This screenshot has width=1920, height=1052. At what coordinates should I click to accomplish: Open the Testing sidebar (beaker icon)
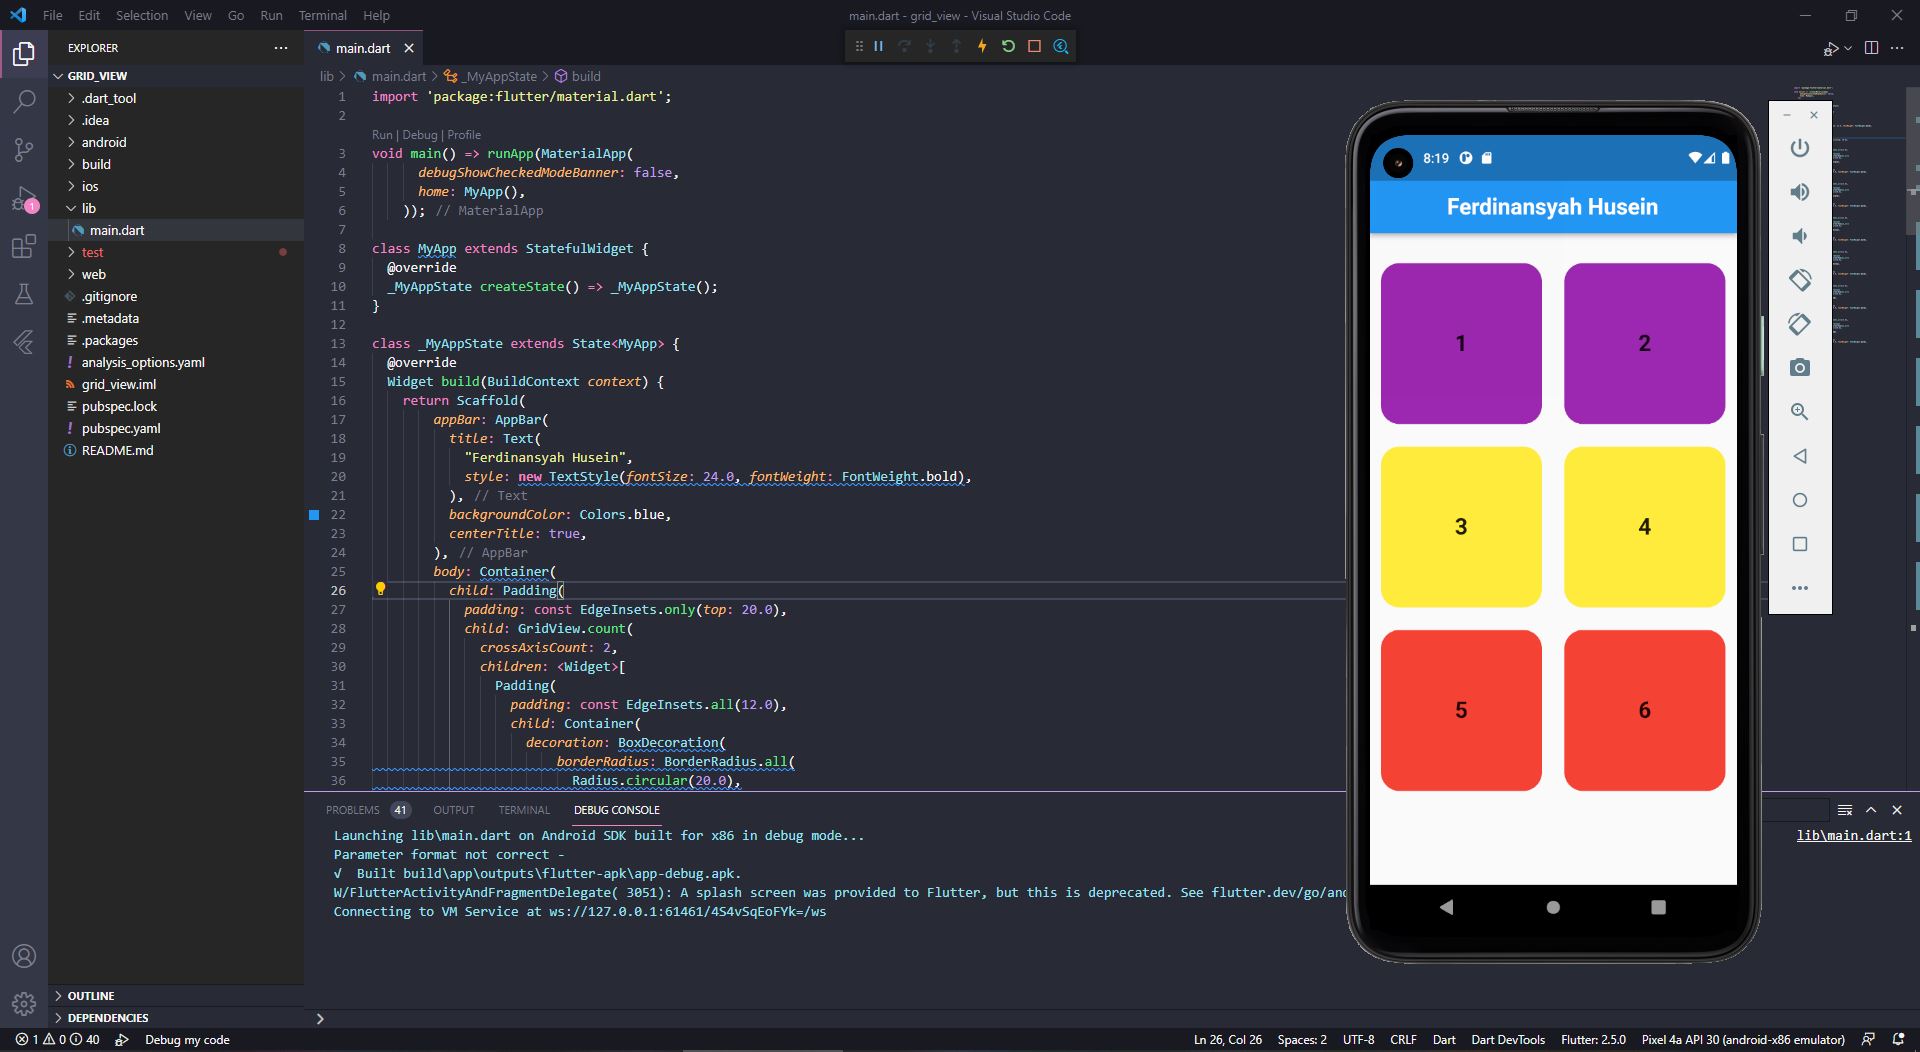pyautogui.click(x=24, y=294)
